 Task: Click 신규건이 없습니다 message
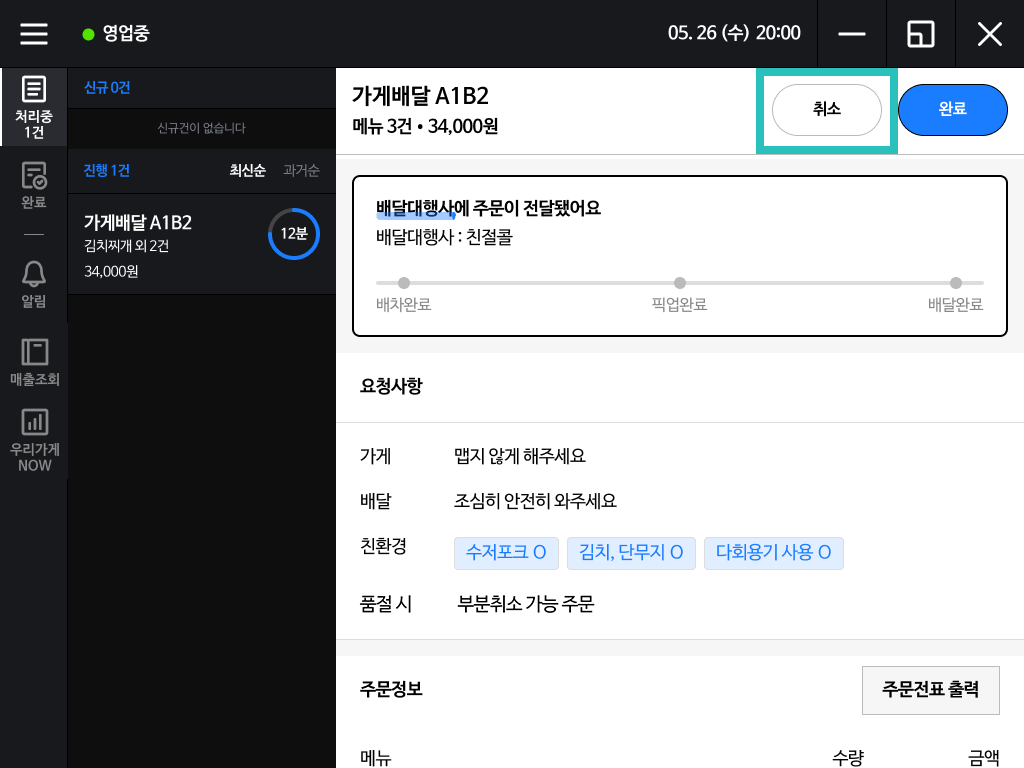click(x=202, y=128)
